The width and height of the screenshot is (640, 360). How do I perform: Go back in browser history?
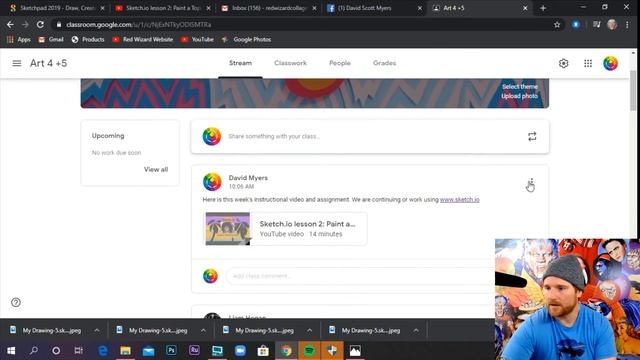tap(10, 24)
